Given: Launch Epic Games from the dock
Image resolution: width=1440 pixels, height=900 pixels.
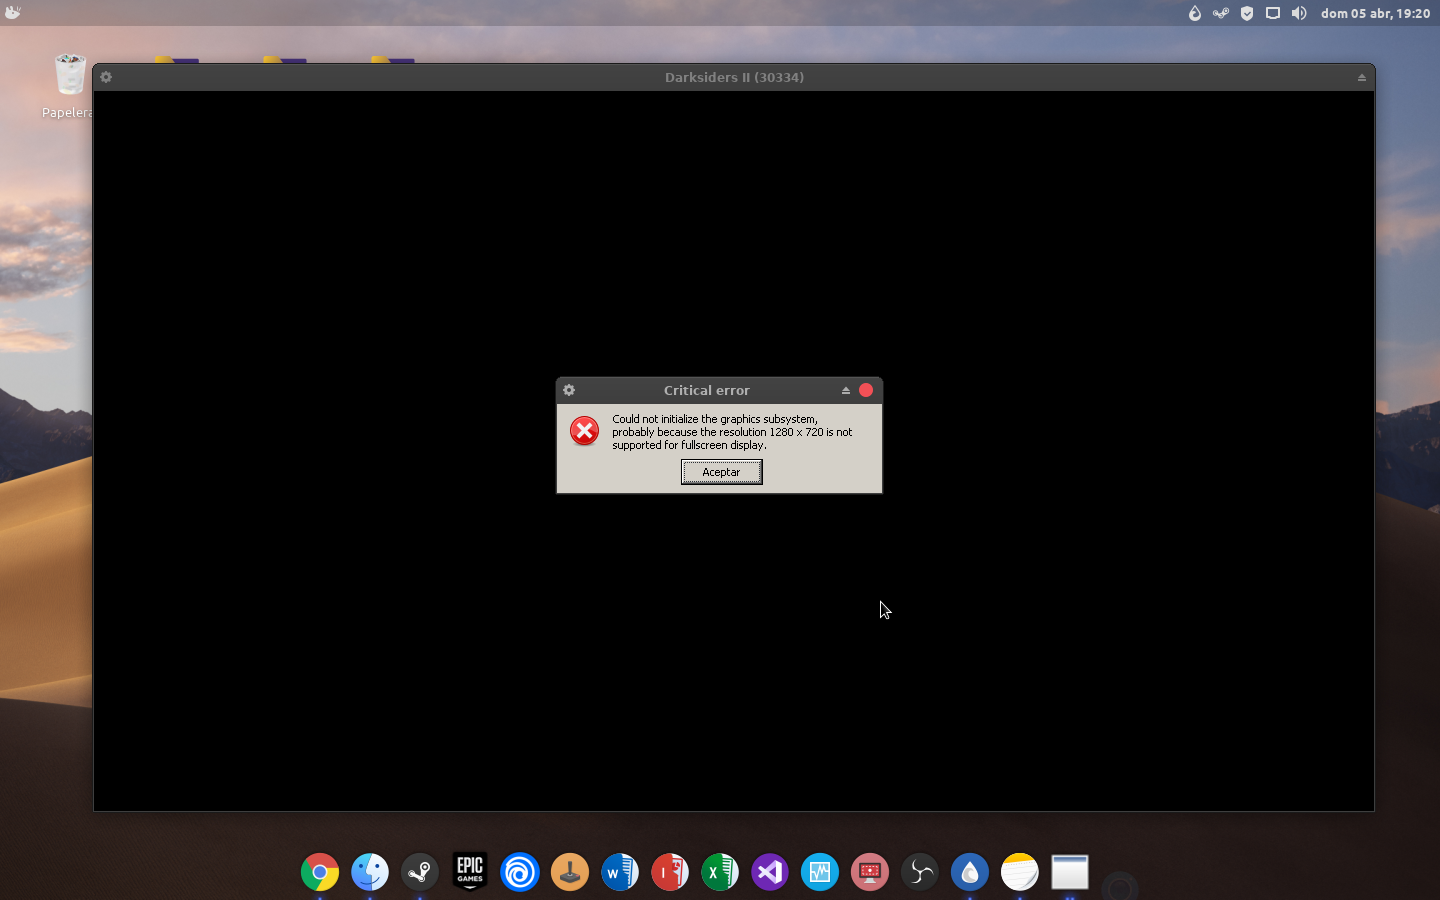Looking at the screenshot, I should click(470, 872).
